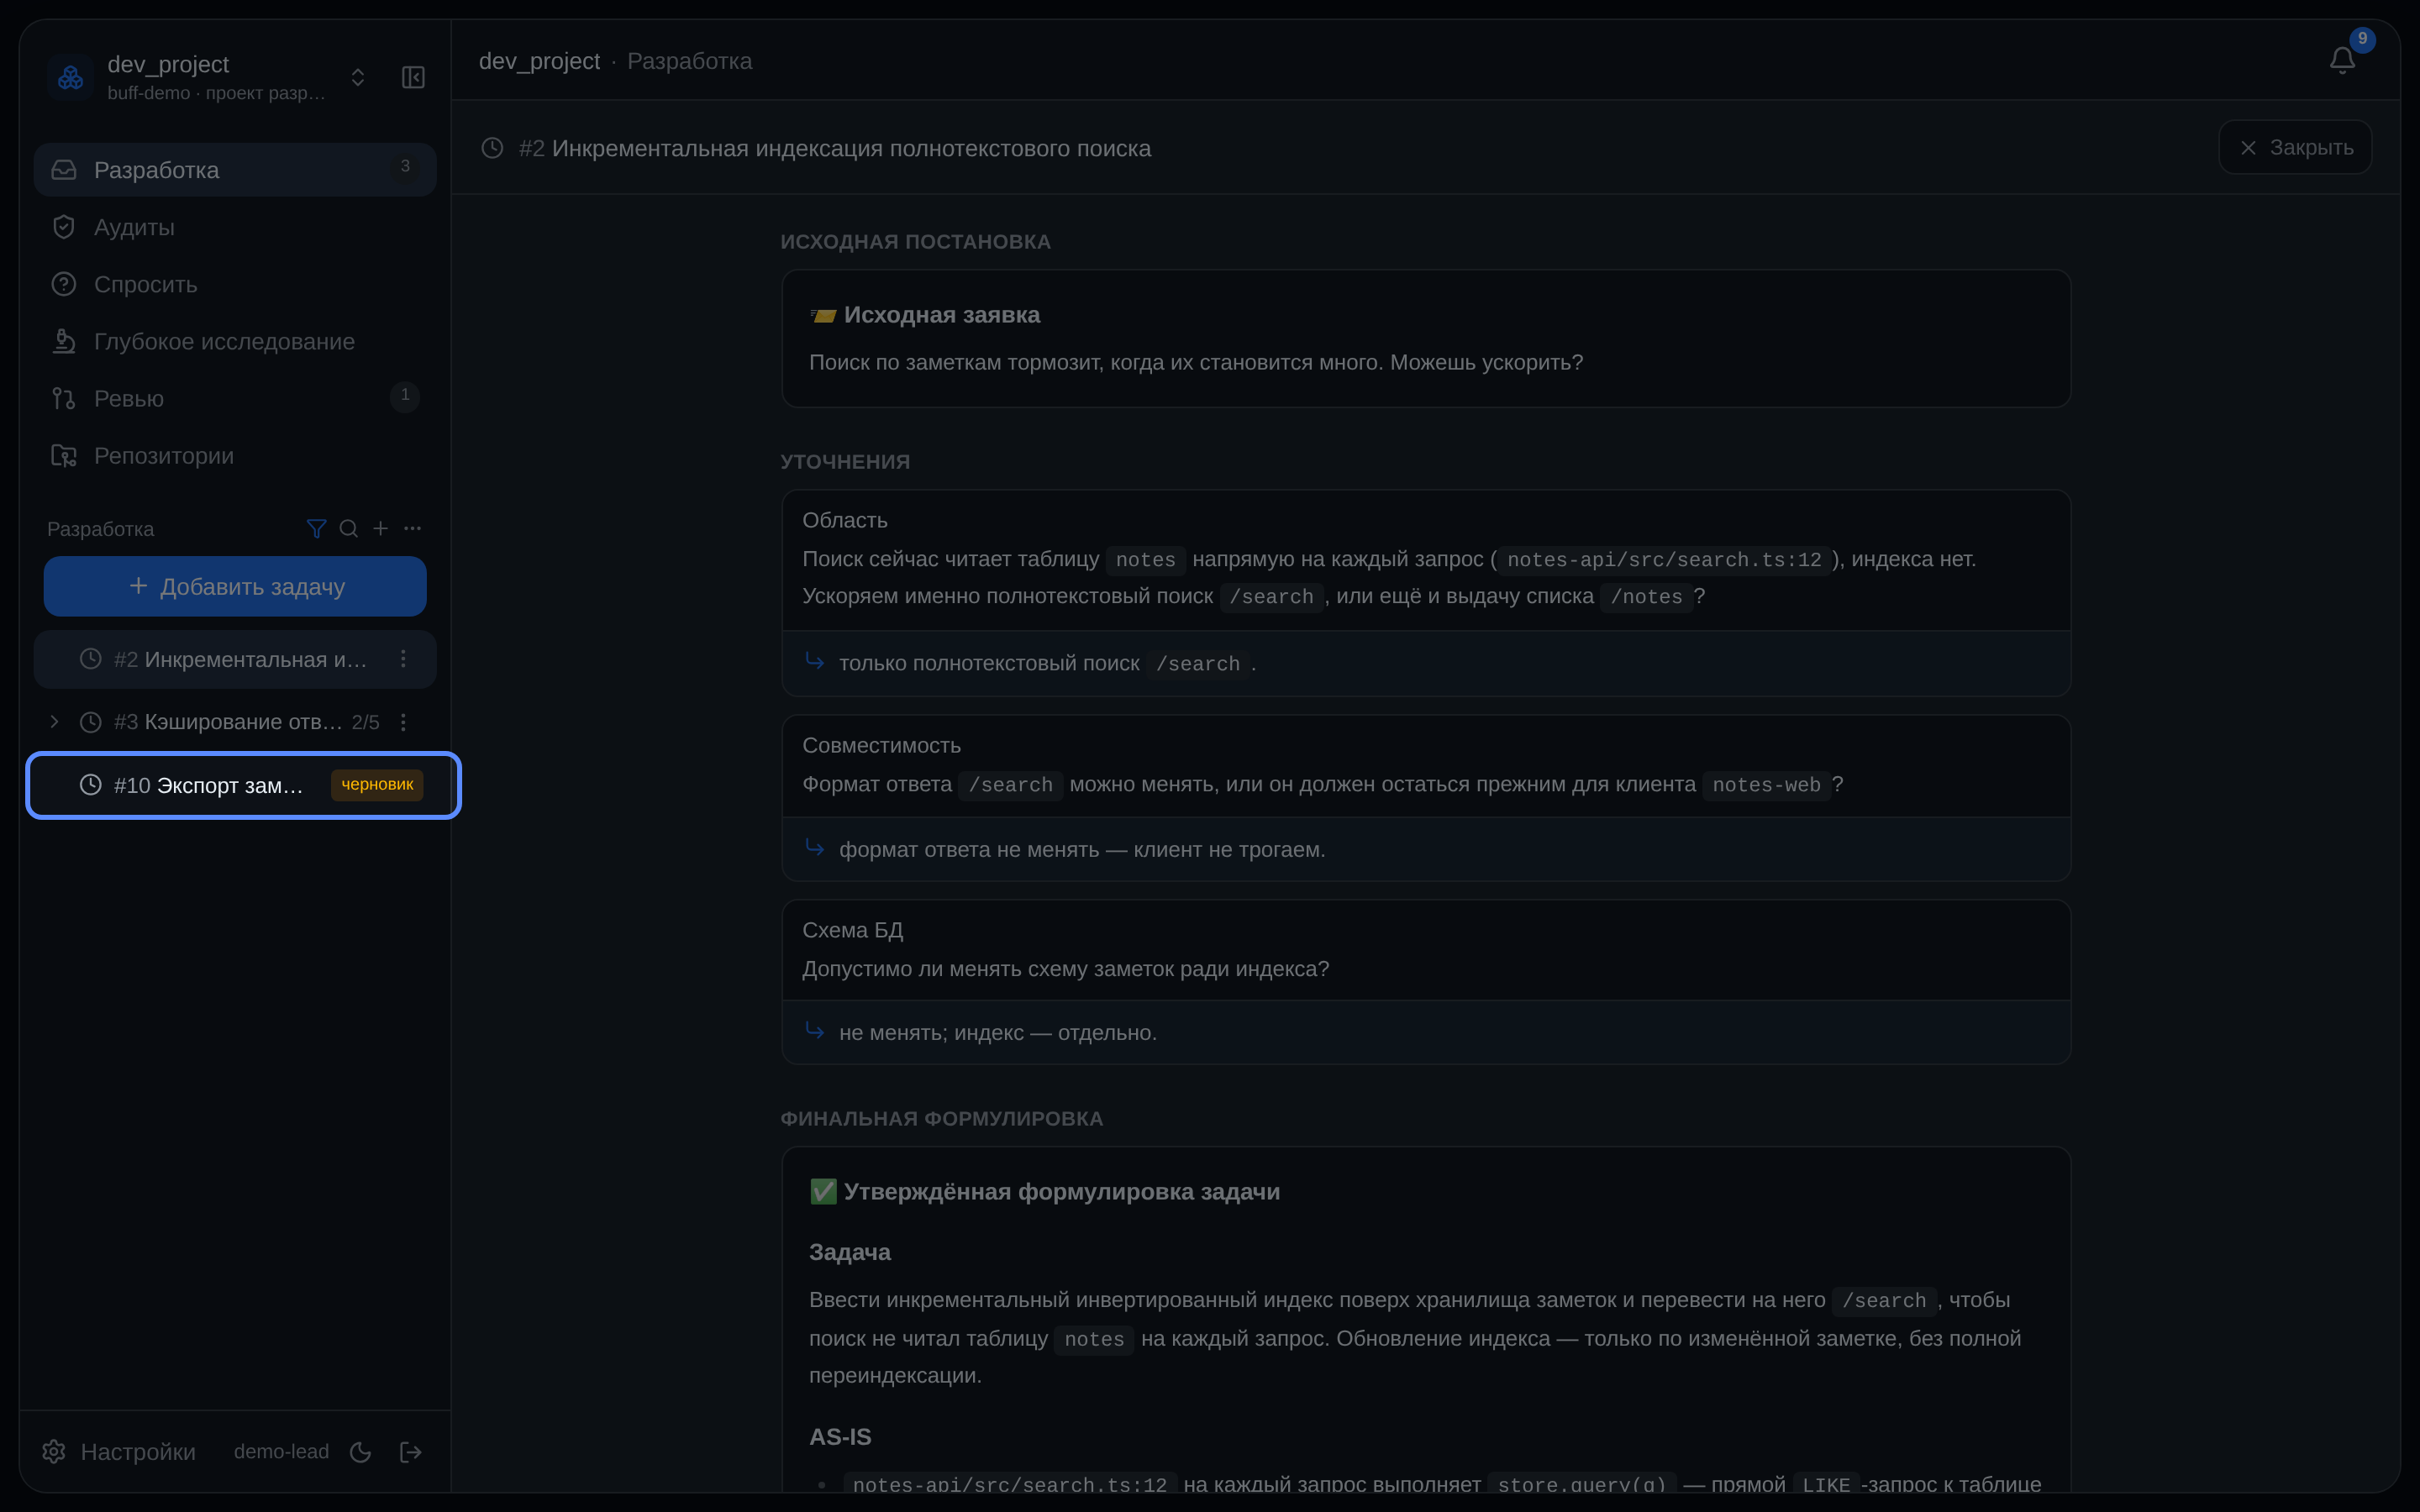This screenshot has height=1512, width=2420.
Task: Expand task #3 Кэширование subtasks
Action: pos(54,722)
